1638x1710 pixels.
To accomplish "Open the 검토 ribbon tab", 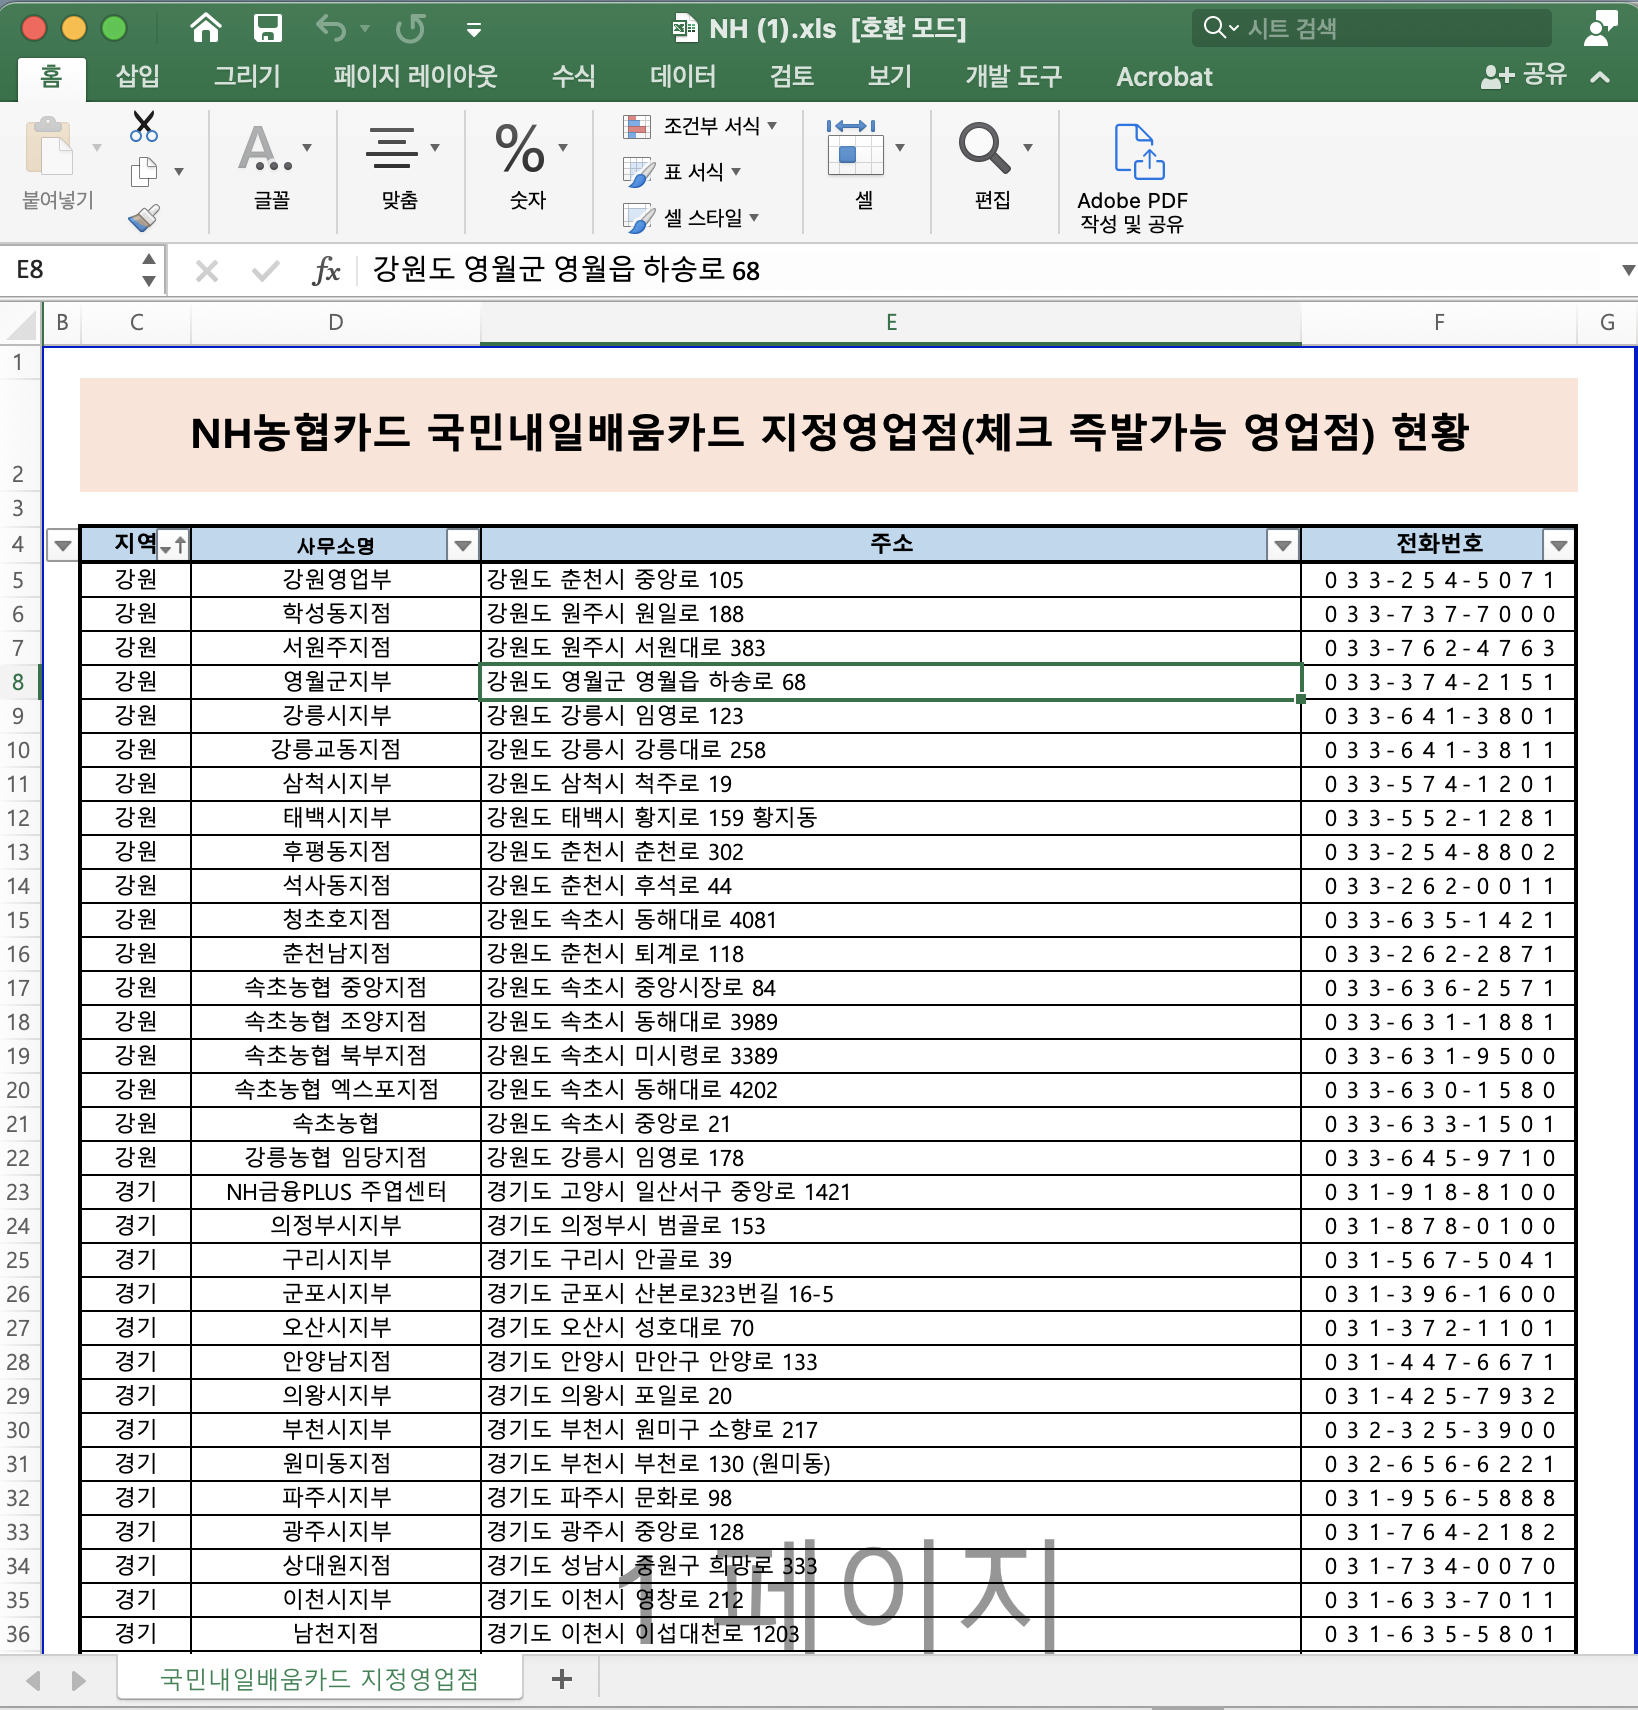I will coord(792,77).
